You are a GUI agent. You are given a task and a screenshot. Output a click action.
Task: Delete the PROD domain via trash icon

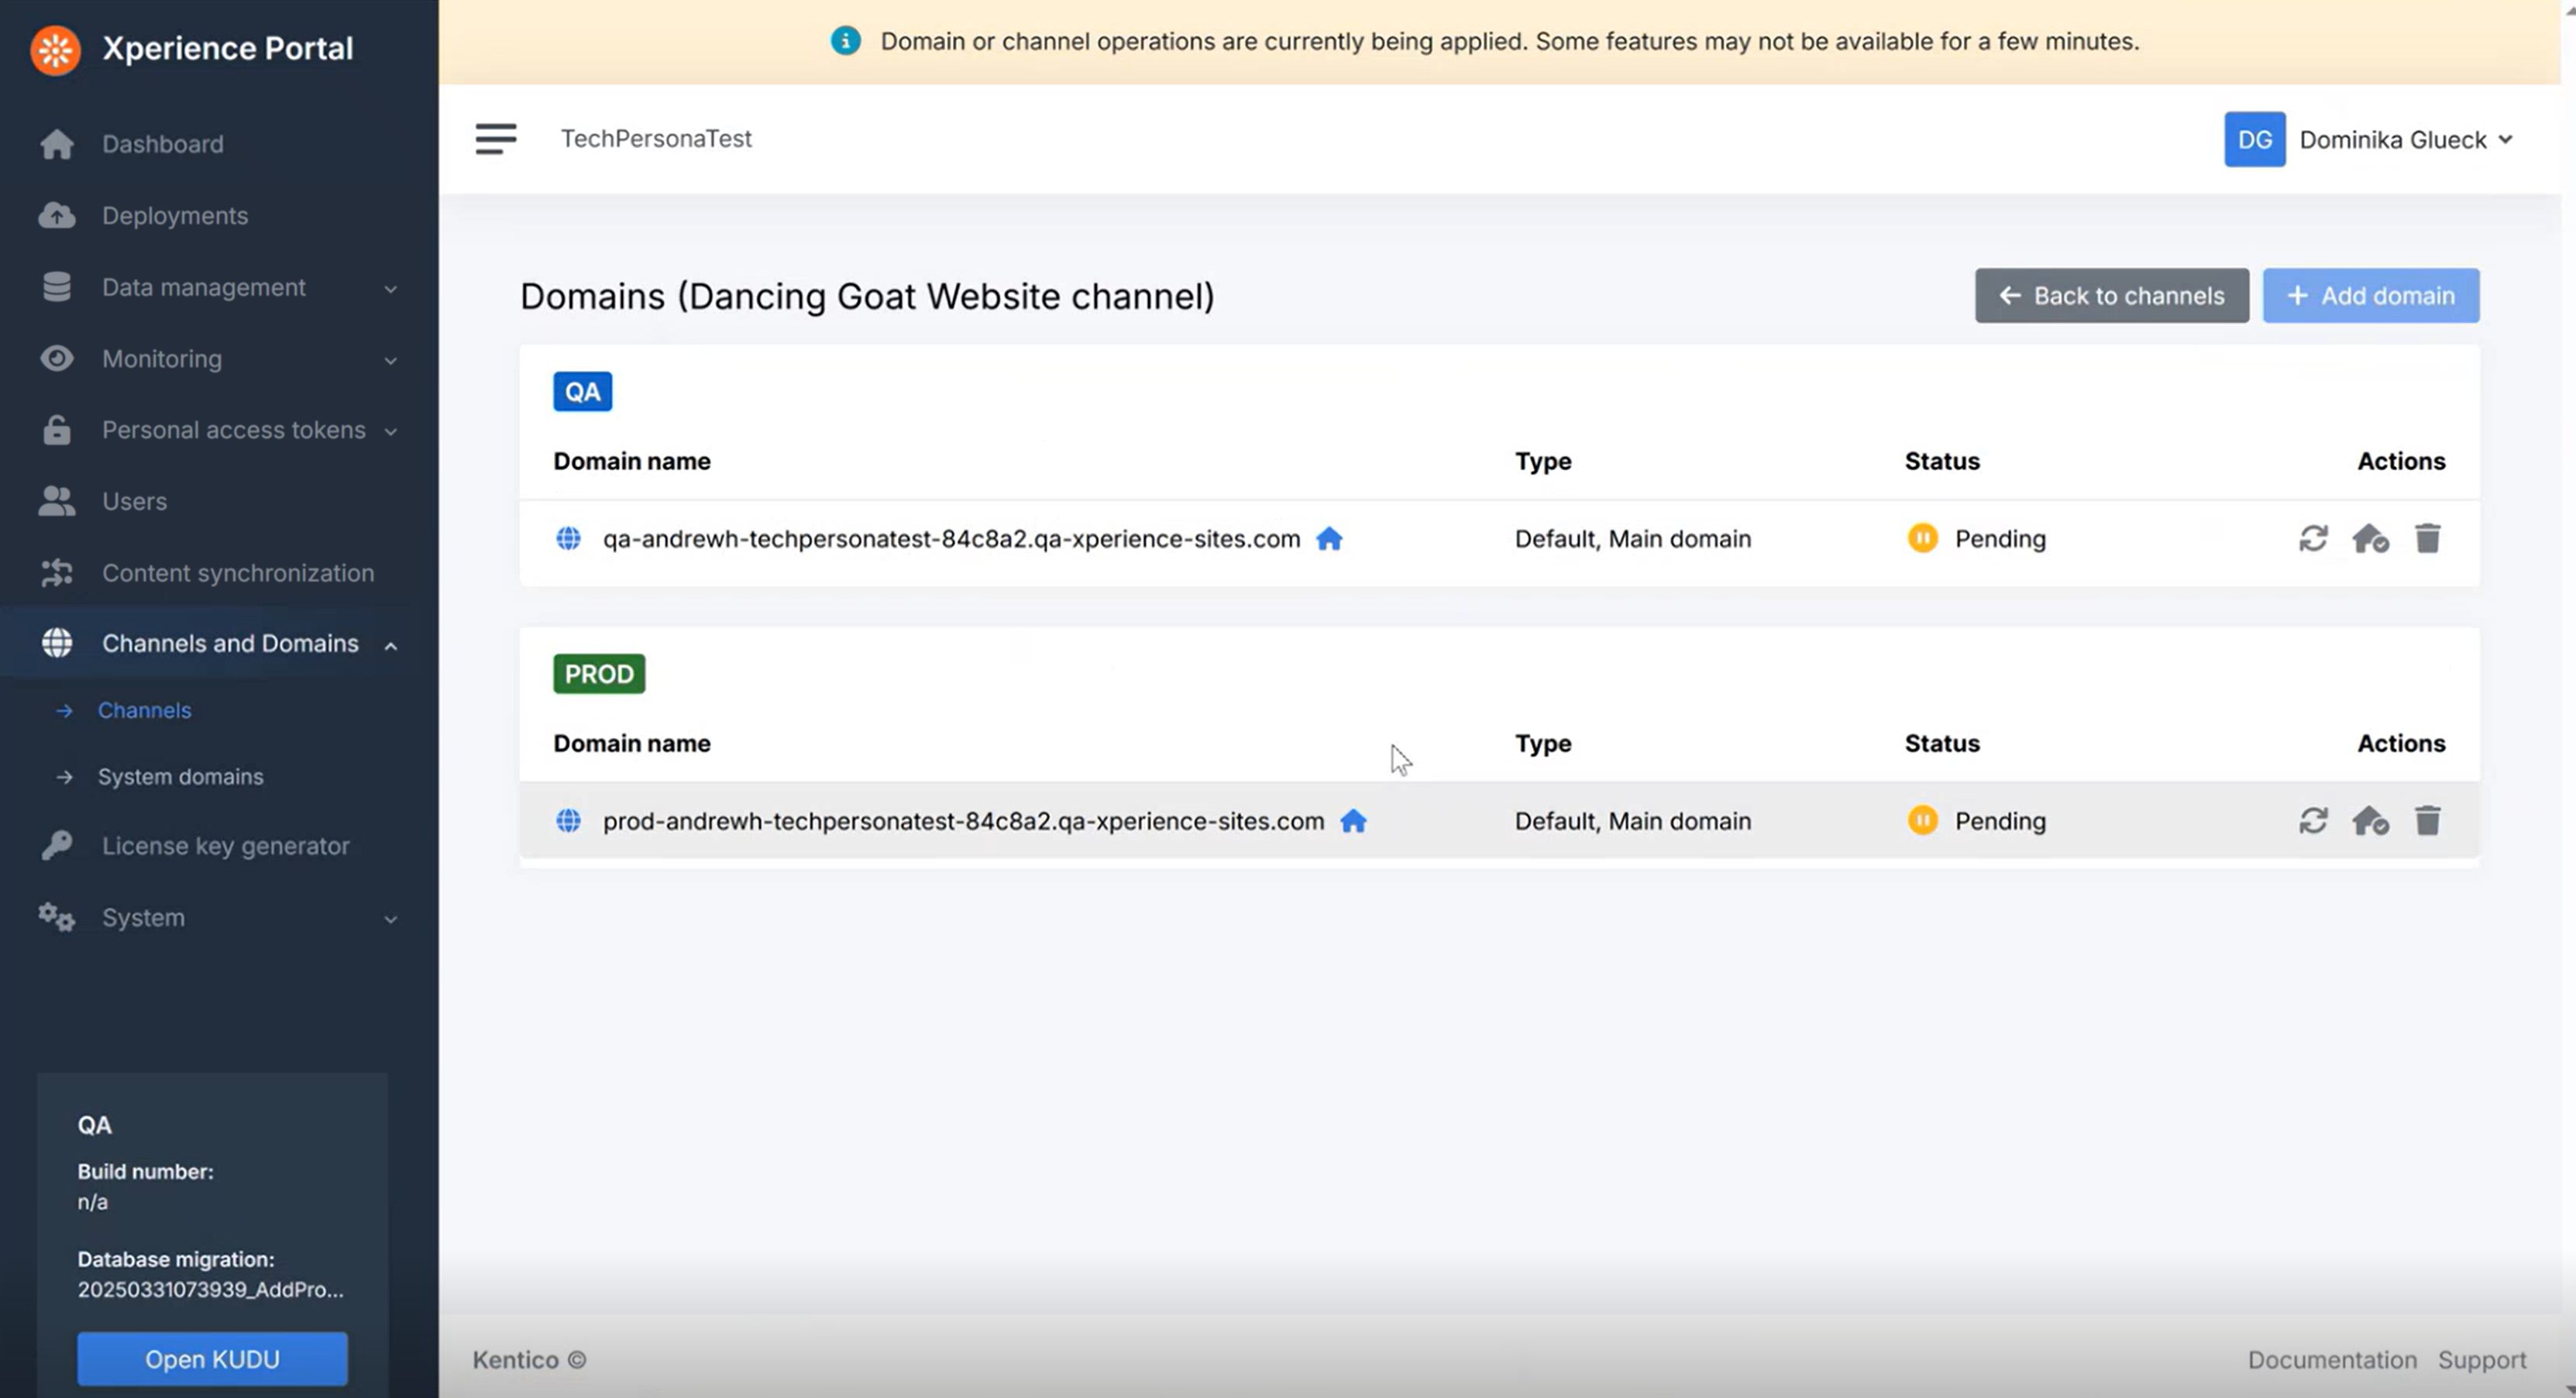coord(2427,821)
